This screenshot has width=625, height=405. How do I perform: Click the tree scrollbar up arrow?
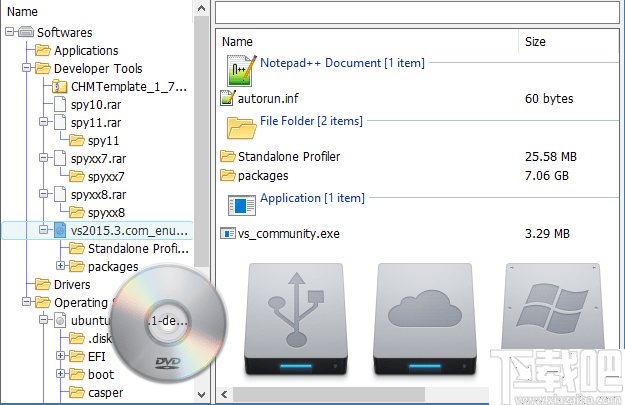[202, 8]
